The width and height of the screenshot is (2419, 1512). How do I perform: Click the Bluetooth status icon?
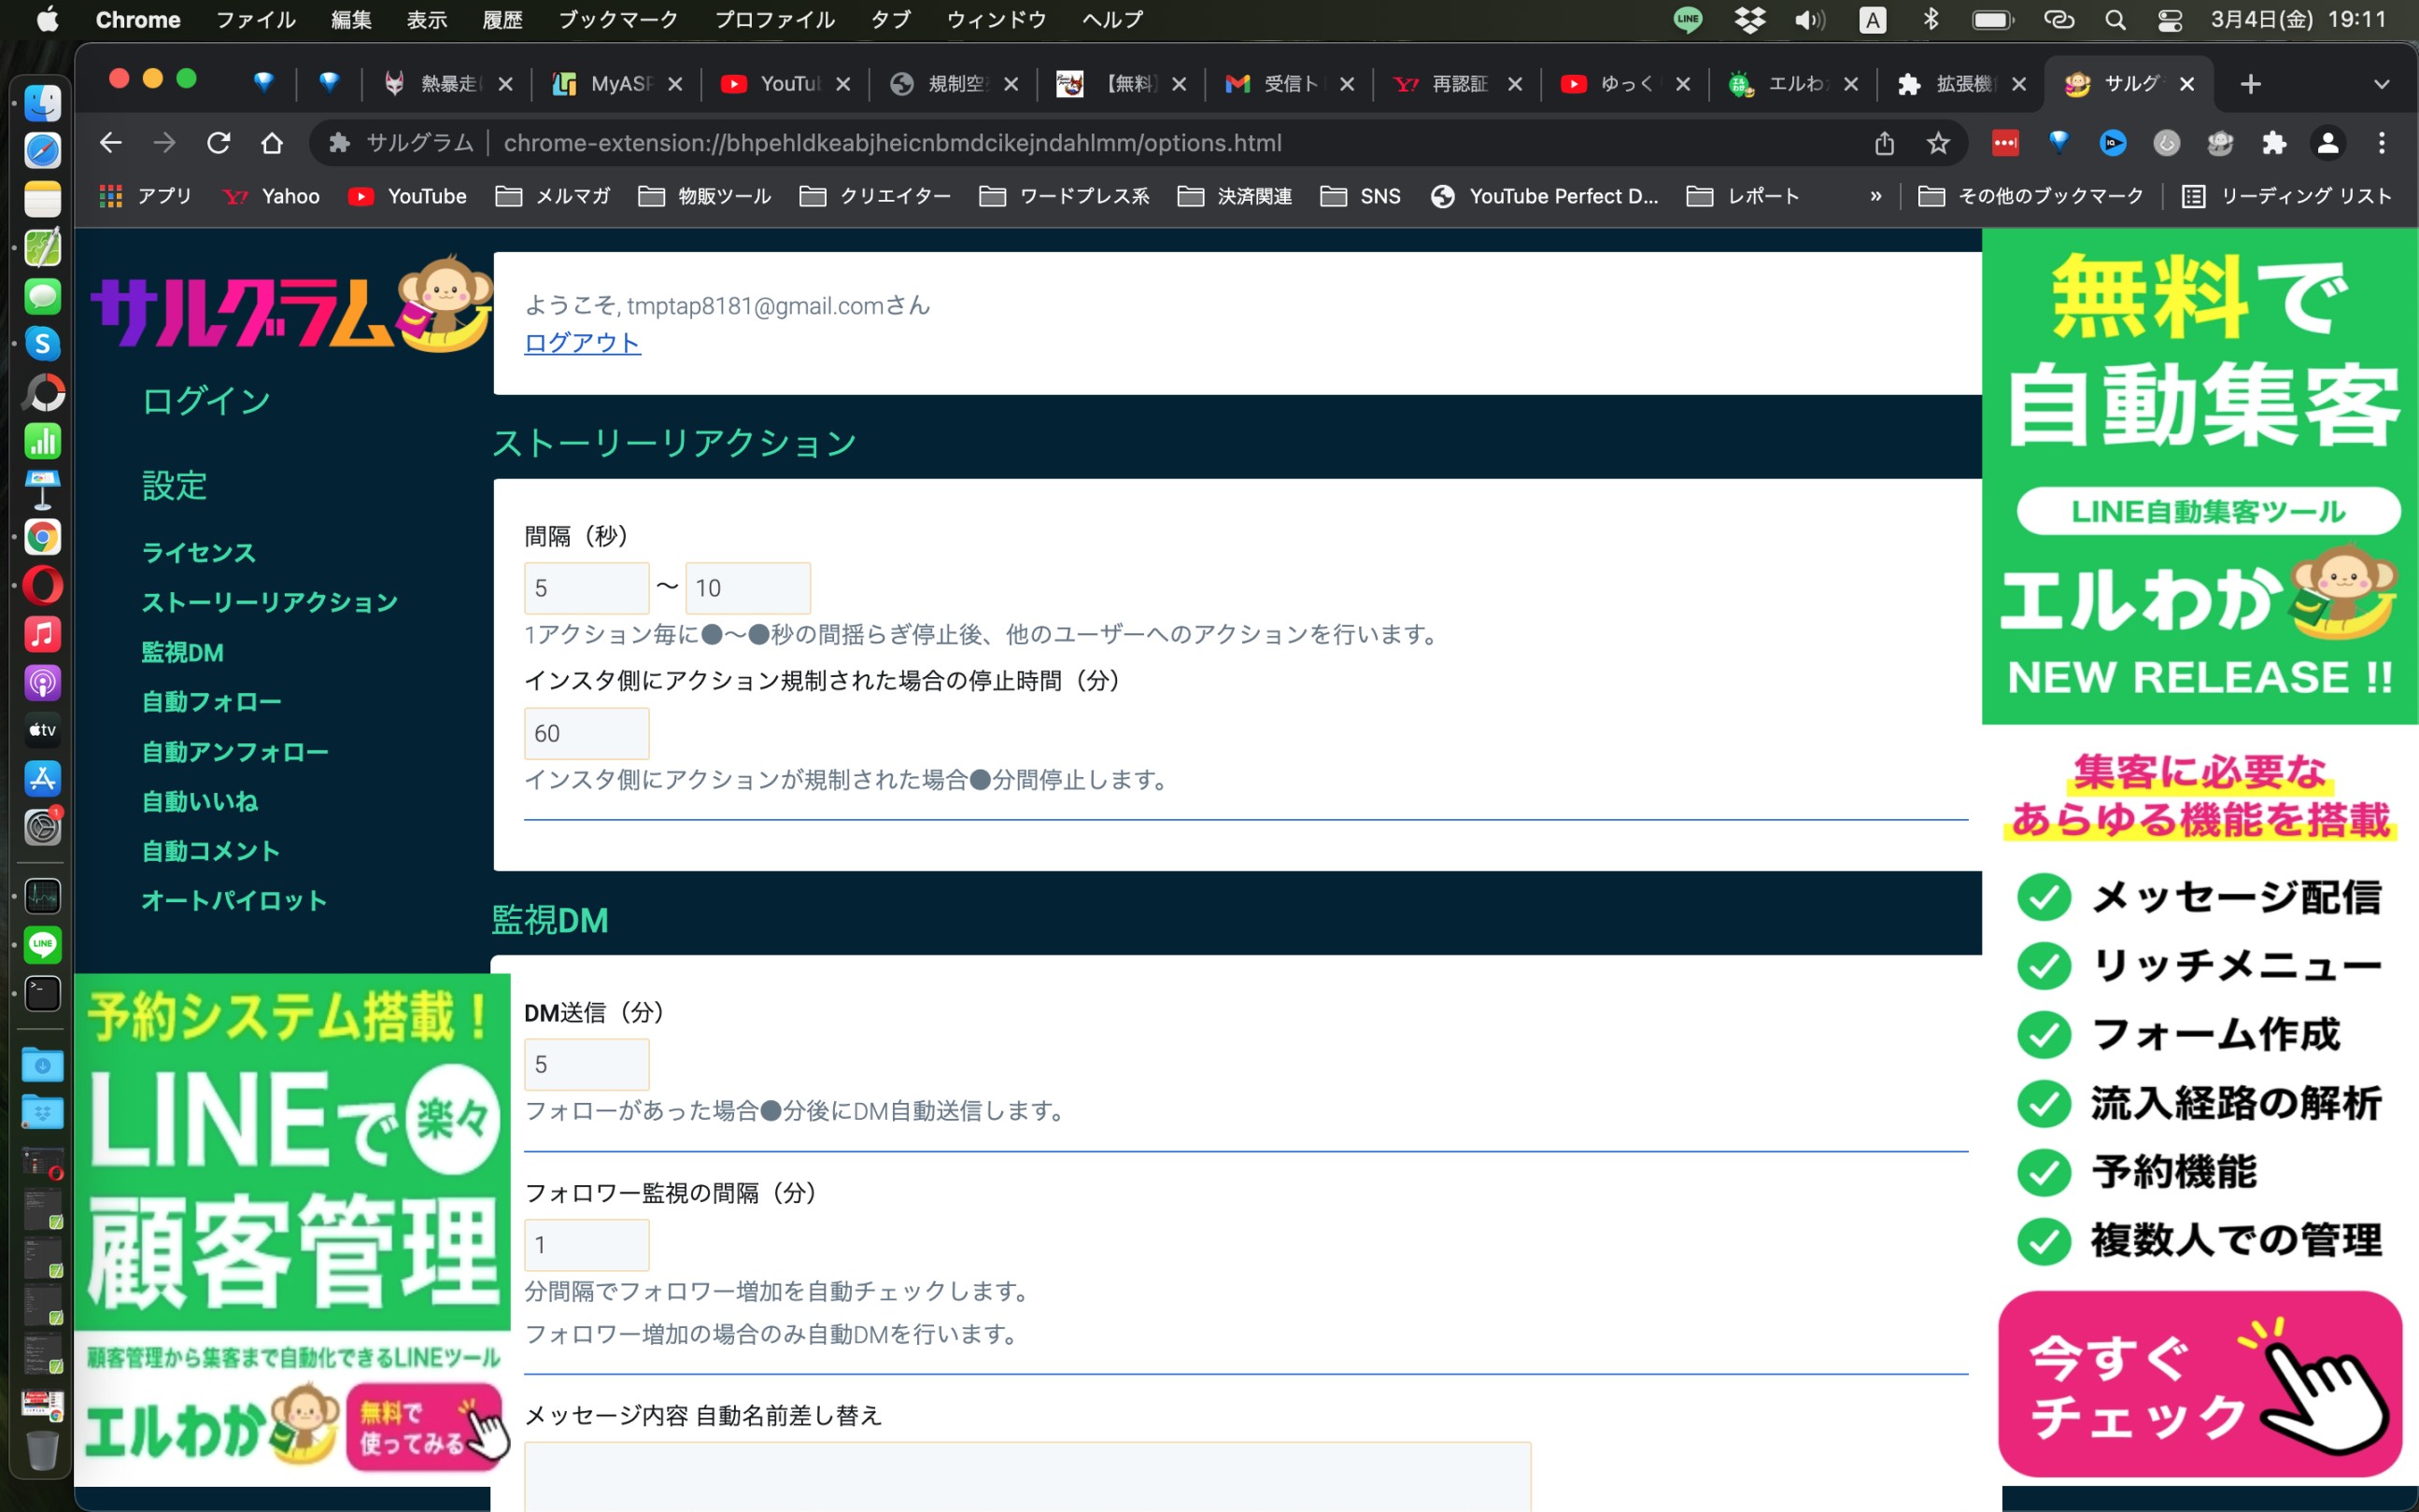click(x=1931, y=19)
